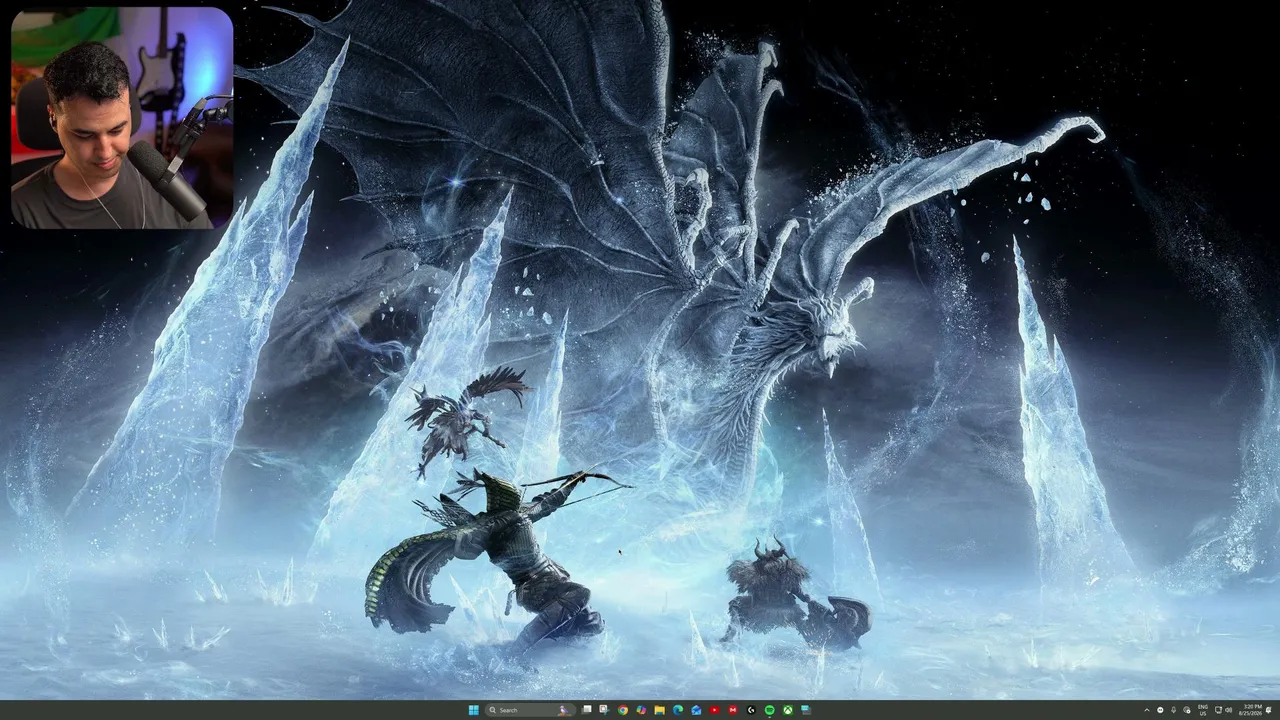Viewport: 1280px width, 720px height.
Task: Open Spotify from the taskbar
Action: tap(769, 710)
